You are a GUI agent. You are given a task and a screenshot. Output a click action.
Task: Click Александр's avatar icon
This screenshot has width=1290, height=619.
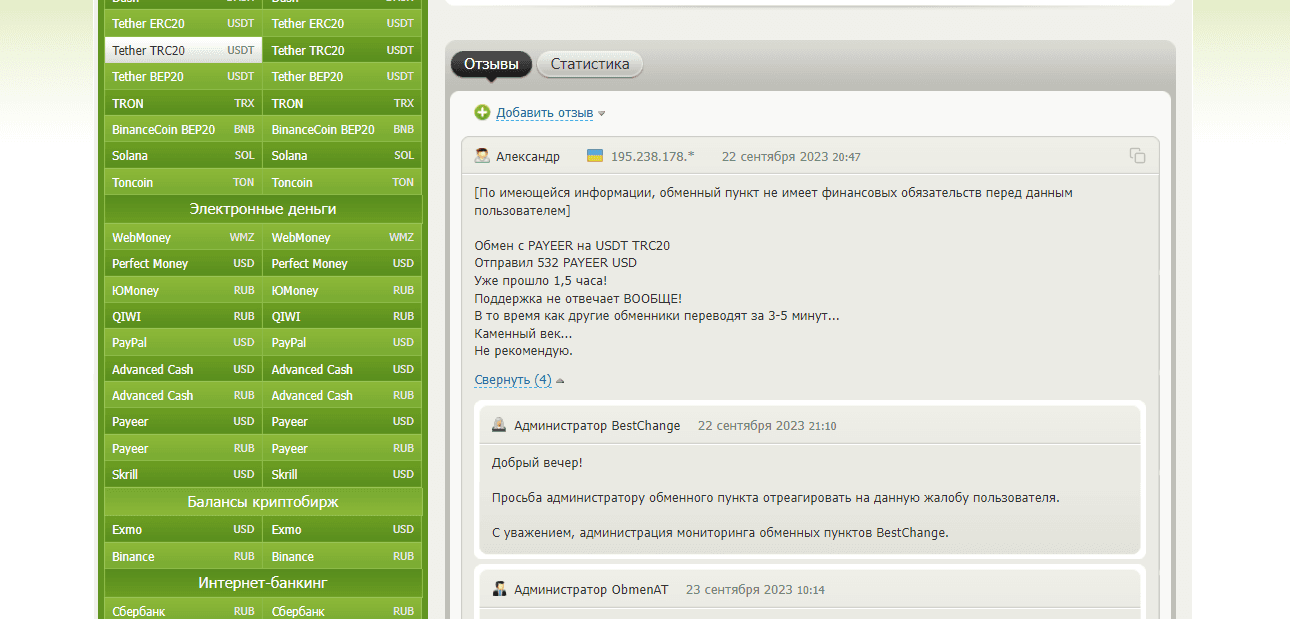coord(480,155)
